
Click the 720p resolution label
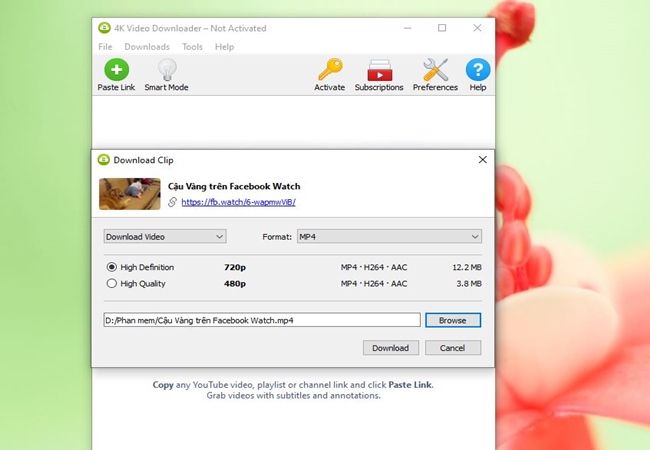coord(235,268)
